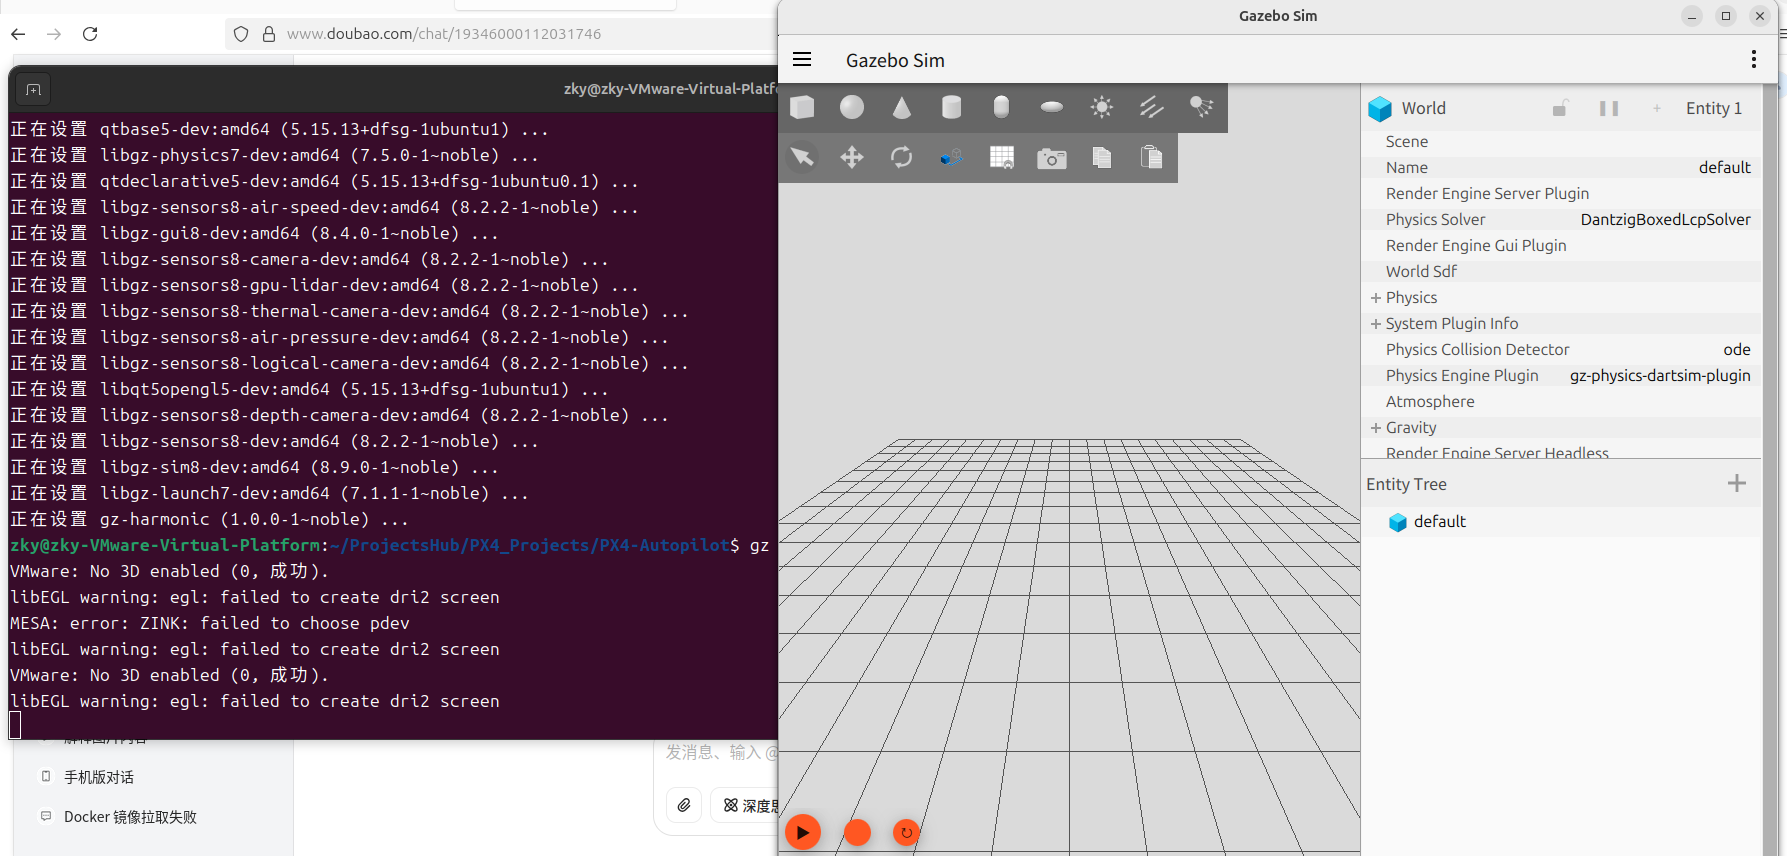Click the Entity 1 label
Screen dimensions: 1787x856
click(1713, 108)
